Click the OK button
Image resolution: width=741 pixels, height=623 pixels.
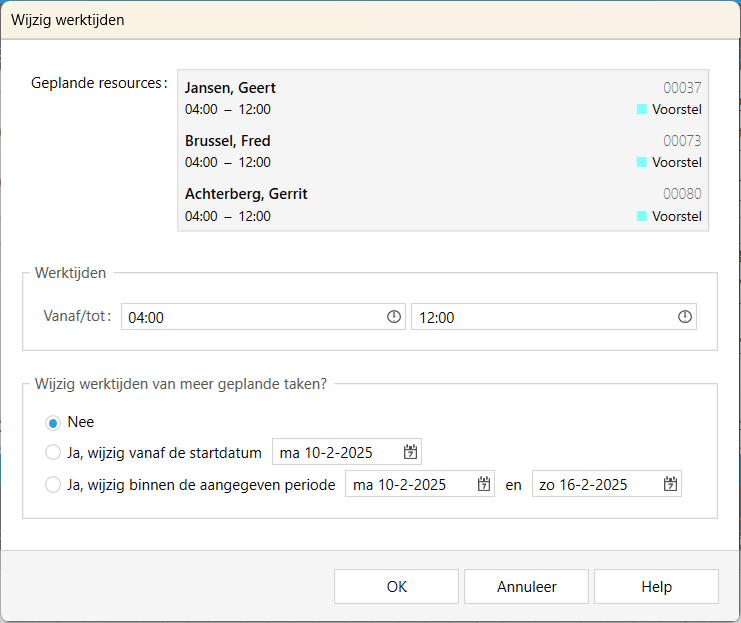[396, 587]
